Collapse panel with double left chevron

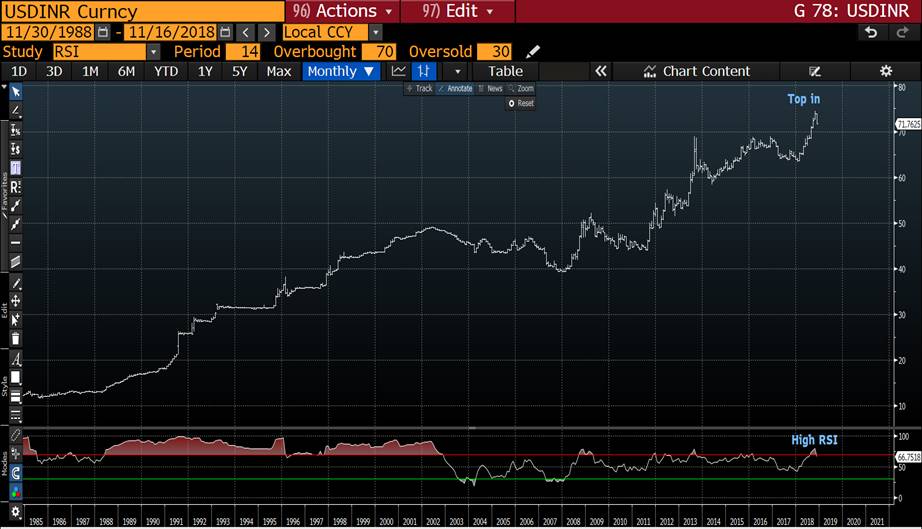(x=600, y=71)
